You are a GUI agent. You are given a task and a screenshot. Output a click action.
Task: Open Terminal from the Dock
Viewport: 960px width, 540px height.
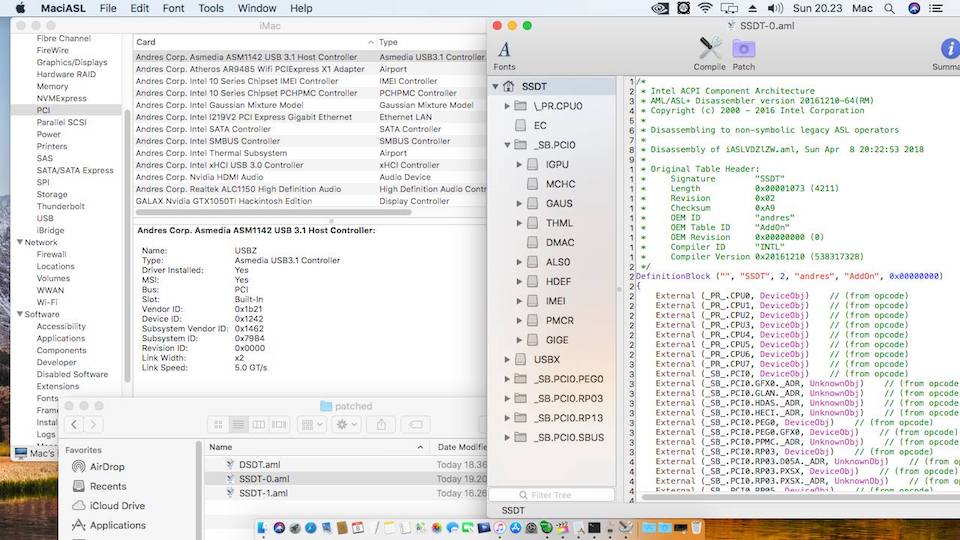tap(594, 528)
